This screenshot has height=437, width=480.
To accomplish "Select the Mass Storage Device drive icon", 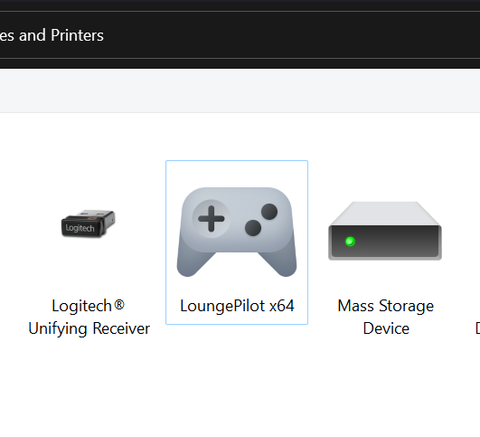I will pos(385,231).
